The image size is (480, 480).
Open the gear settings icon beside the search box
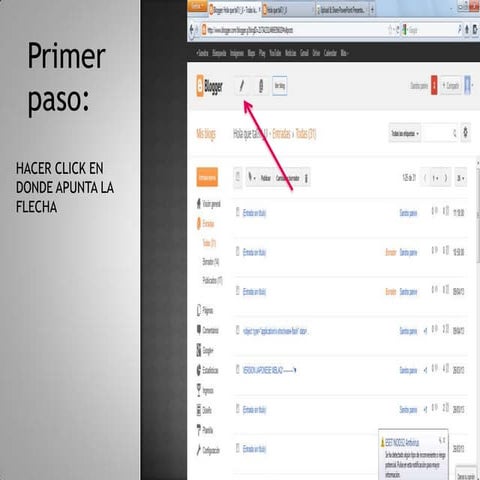(x=466, y=133)
